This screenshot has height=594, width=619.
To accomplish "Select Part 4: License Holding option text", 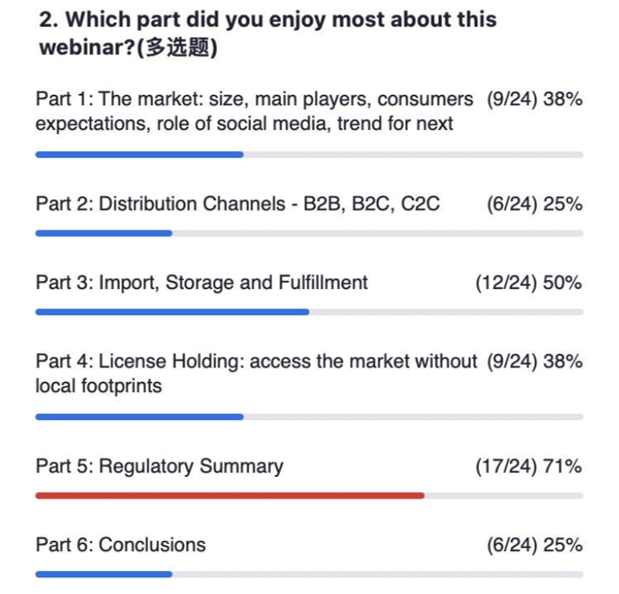I will coord(256,373).
